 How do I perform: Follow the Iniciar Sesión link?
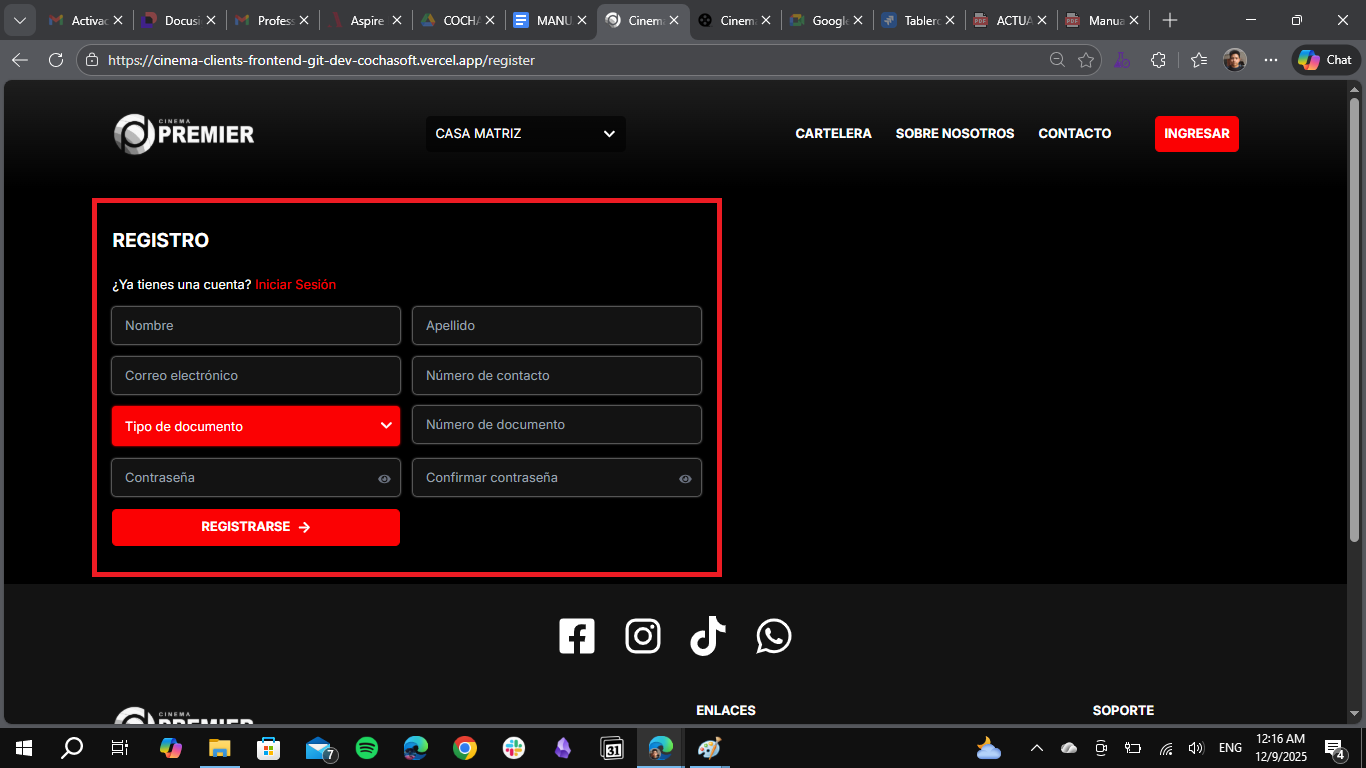[x=295, y=284]
